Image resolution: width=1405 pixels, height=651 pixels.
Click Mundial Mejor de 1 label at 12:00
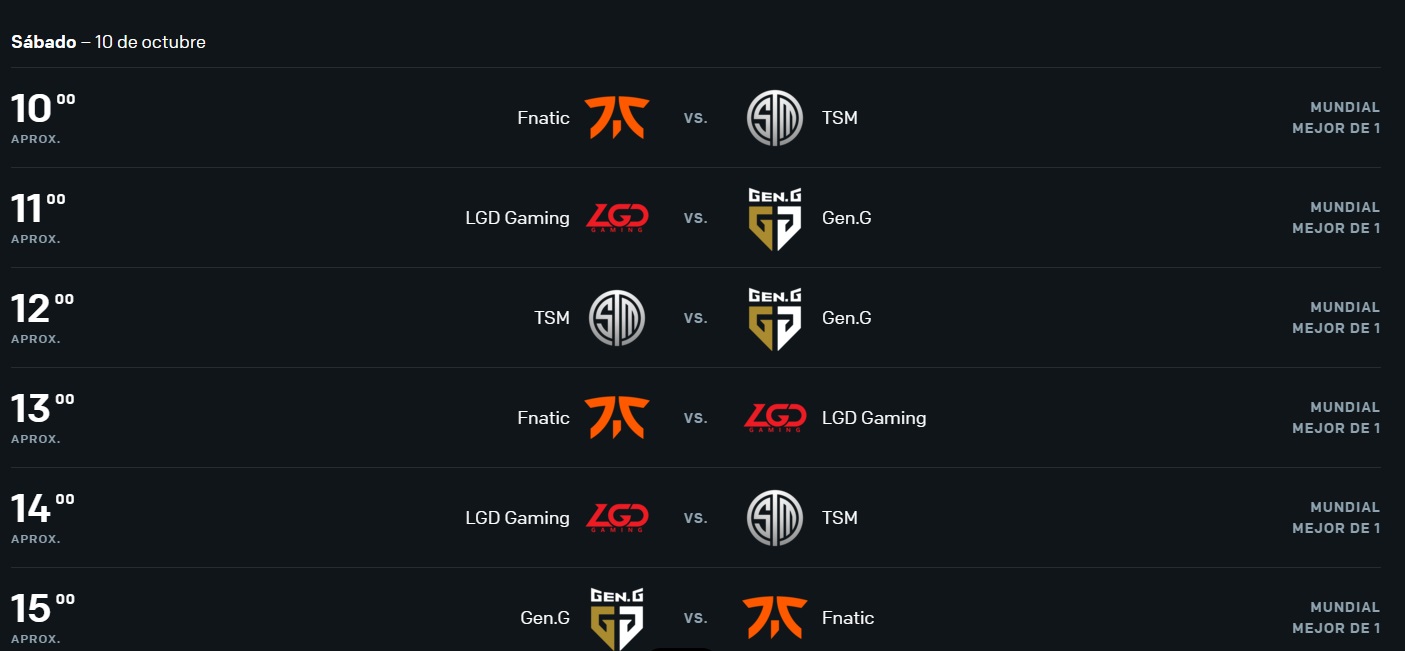(1336, 318)
